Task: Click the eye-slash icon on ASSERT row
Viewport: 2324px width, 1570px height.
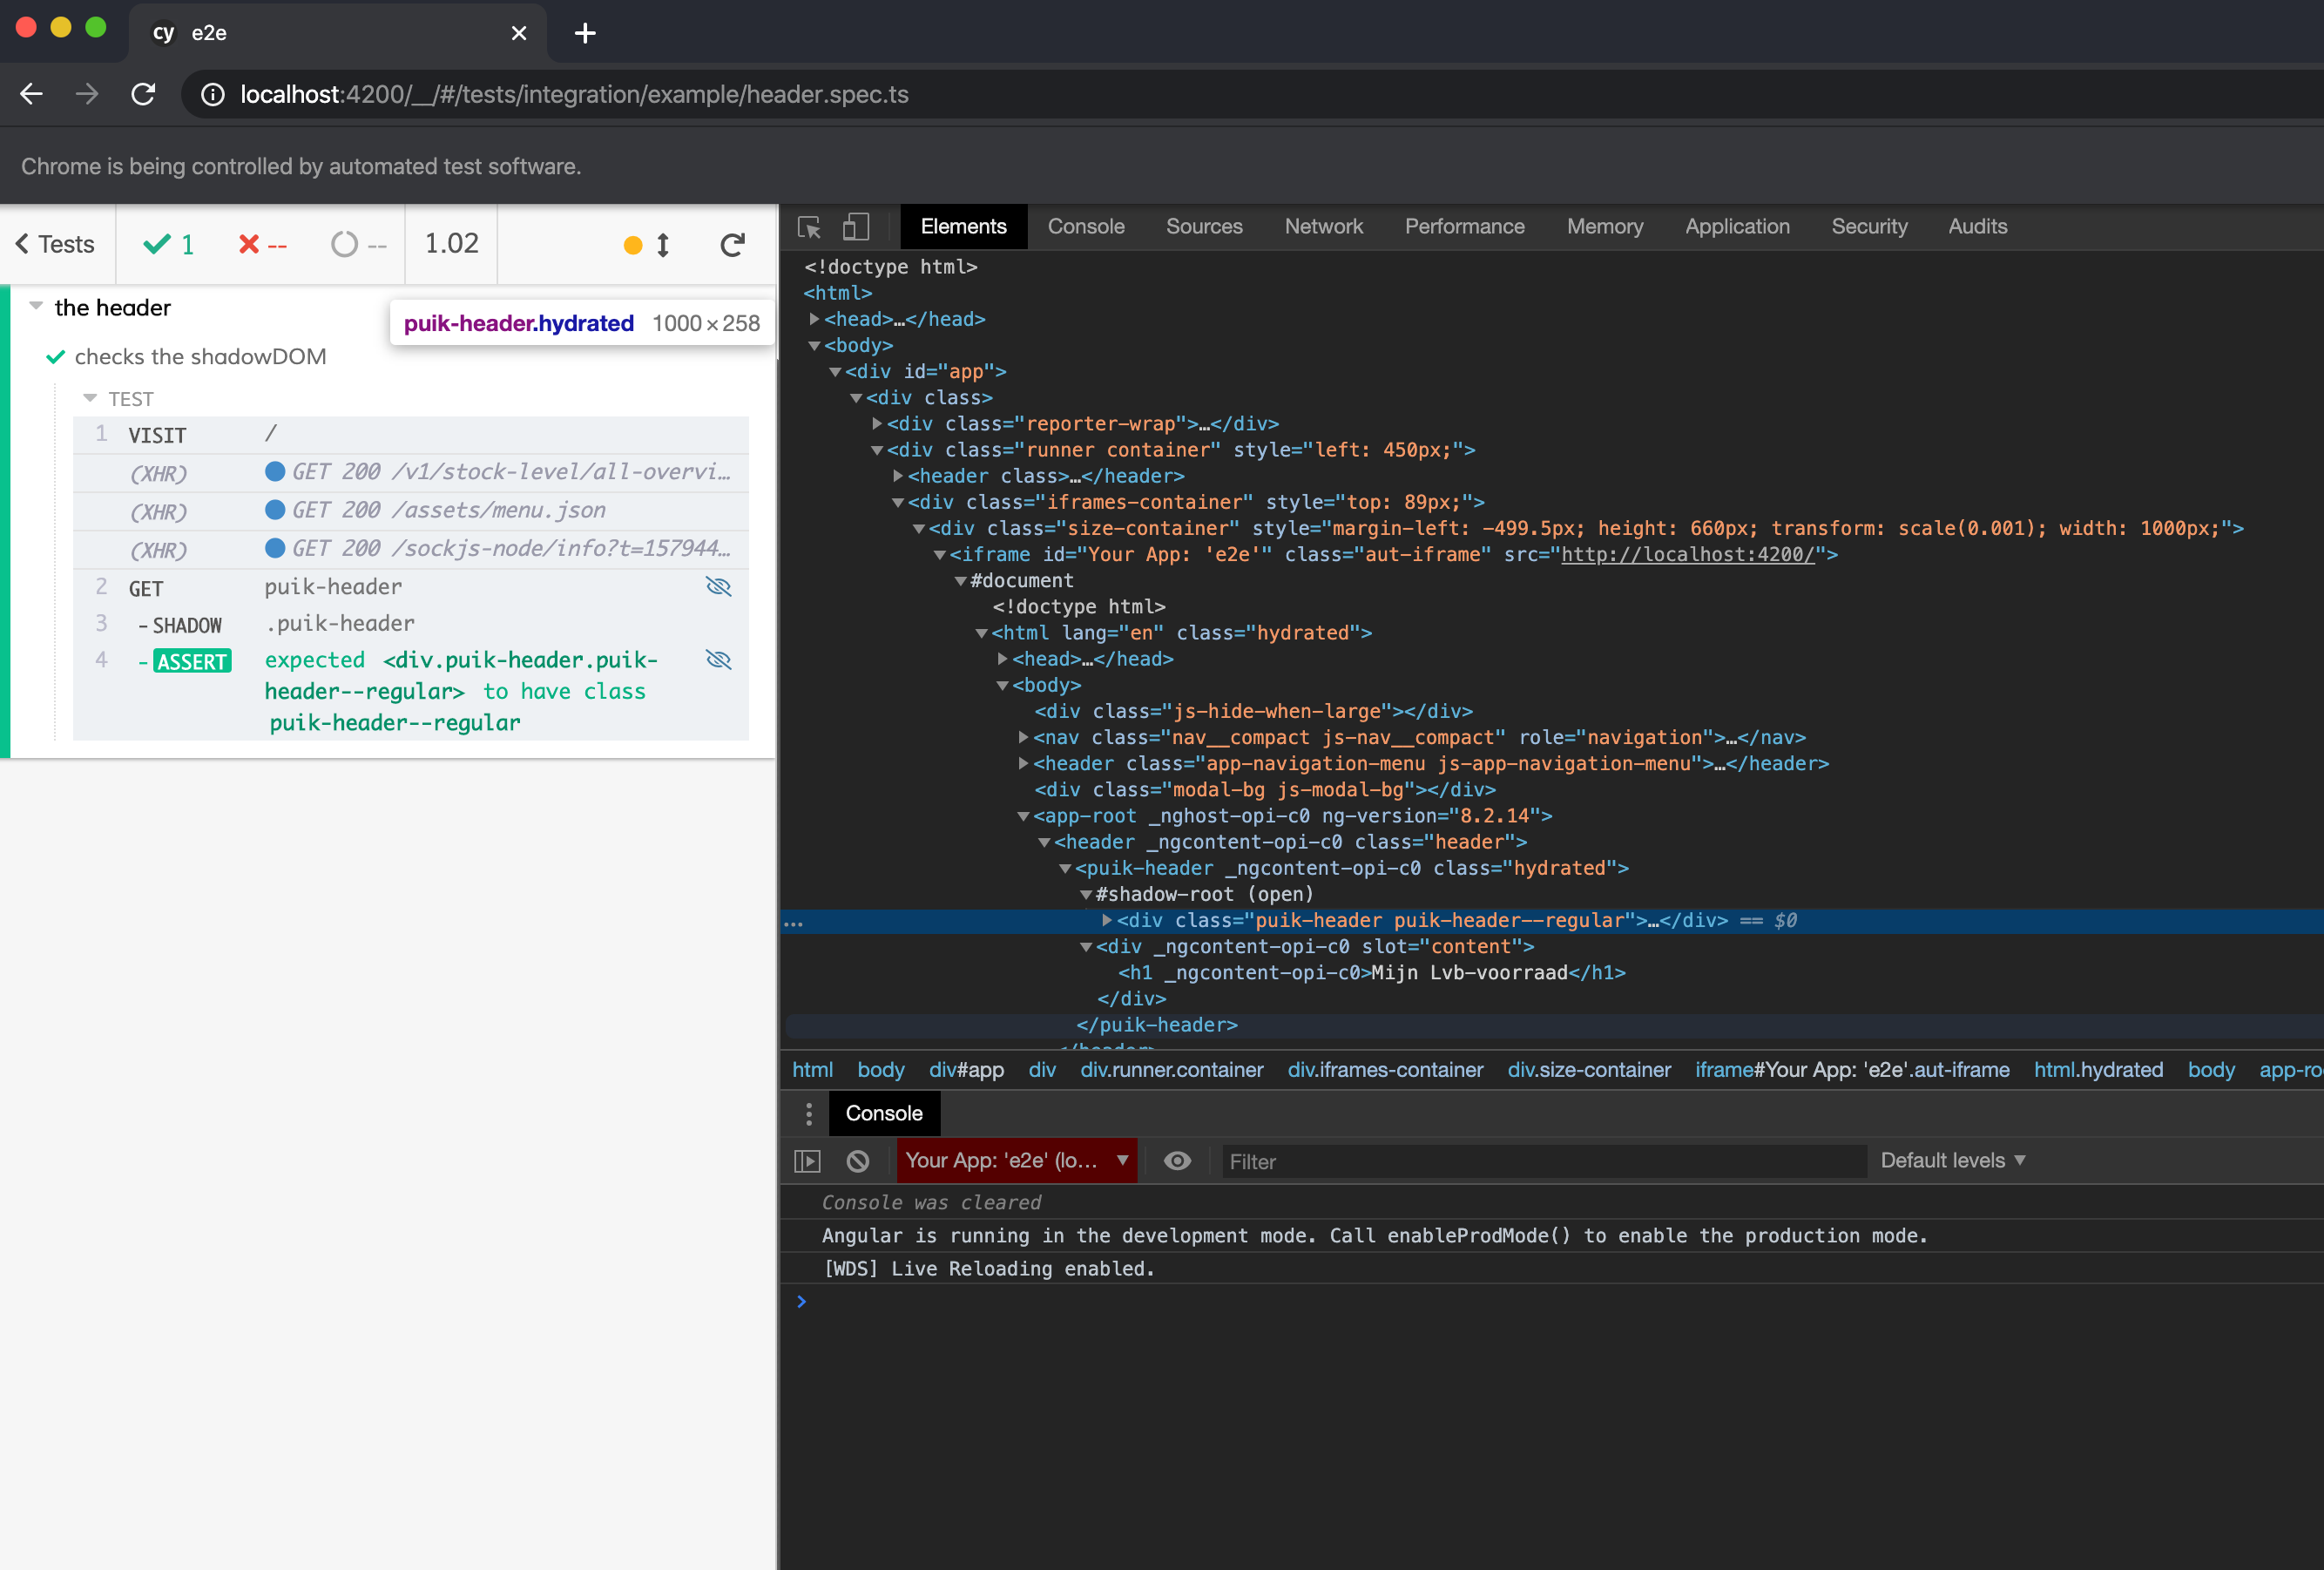Action: pyautogui.click(x=719, y=660)
